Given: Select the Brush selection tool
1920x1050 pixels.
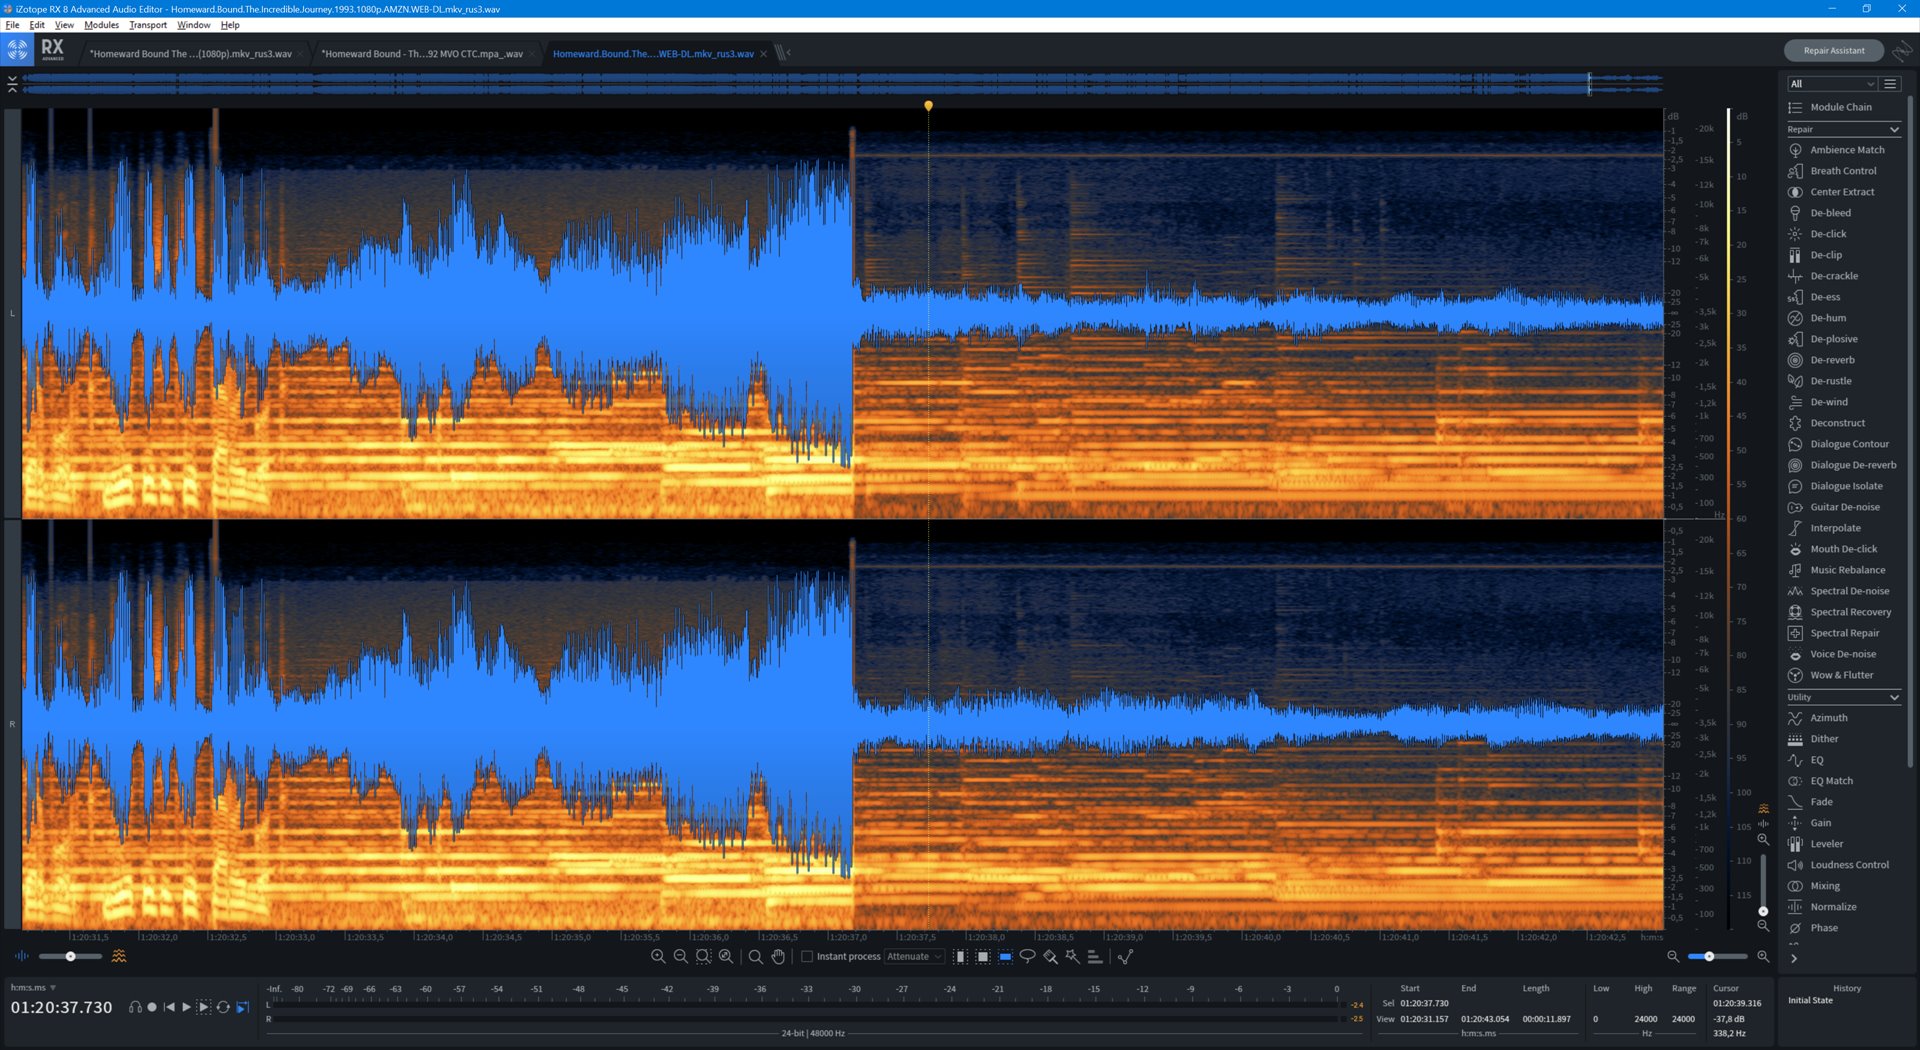Looking at the screenshot, I should click(1050, 957).
